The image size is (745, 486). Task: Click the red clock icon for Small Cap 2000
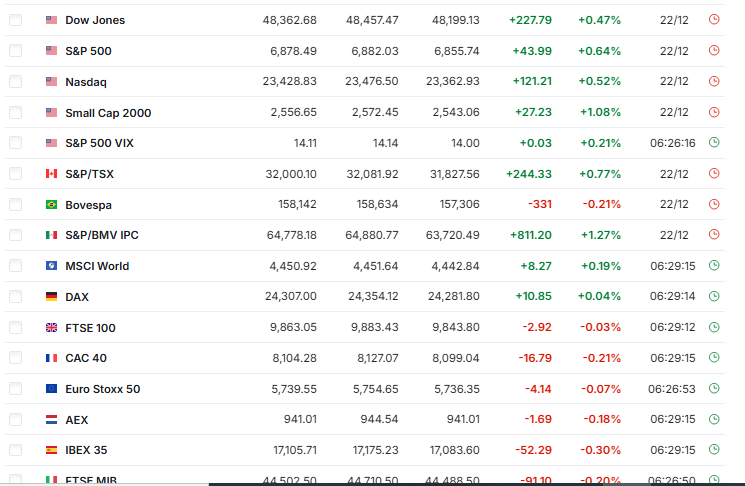point(714,112)
